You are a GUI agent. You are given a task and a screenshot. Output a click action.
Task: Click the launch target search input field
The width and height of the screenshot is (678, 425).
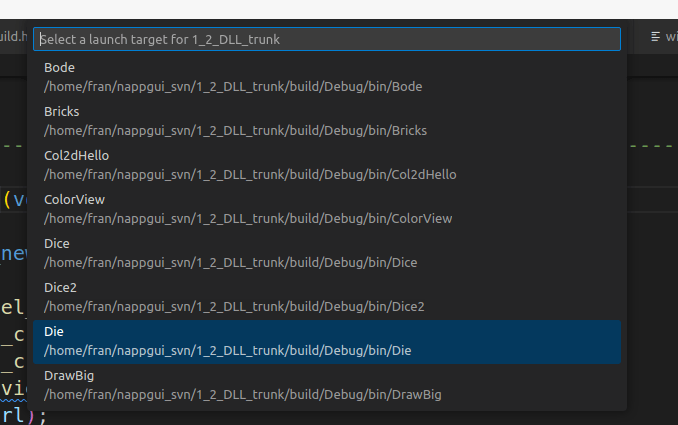(327, 39)
